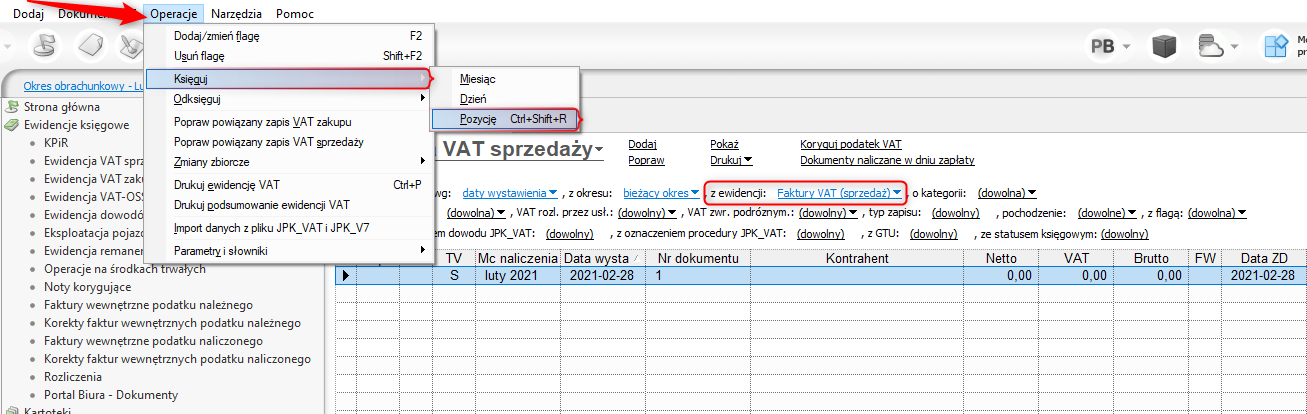This screenshot has height=414, width=1307.
Task: Click z GTU (dowolny) filter
Action: click(934, 234)
